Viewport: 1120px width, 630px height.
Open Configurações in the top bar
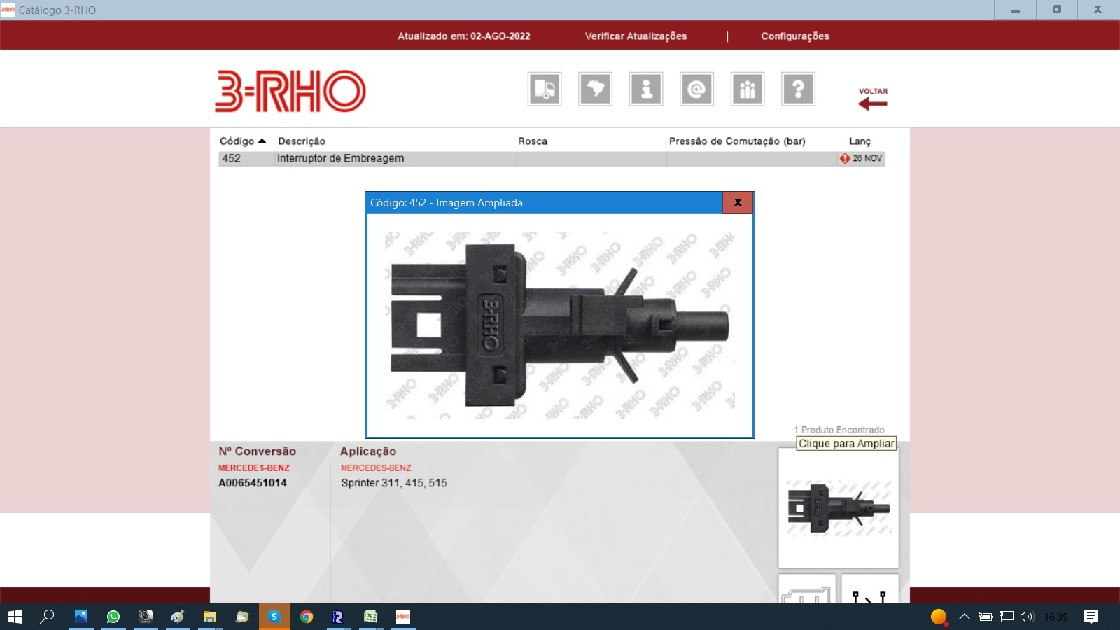[795, 36]
